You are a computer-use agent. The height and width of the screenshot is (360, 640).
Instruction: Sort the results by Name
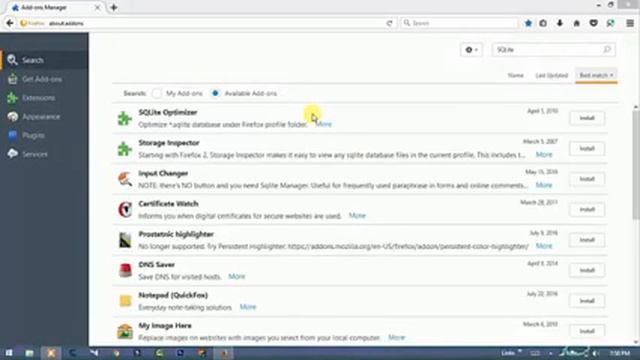pos(516,76)
